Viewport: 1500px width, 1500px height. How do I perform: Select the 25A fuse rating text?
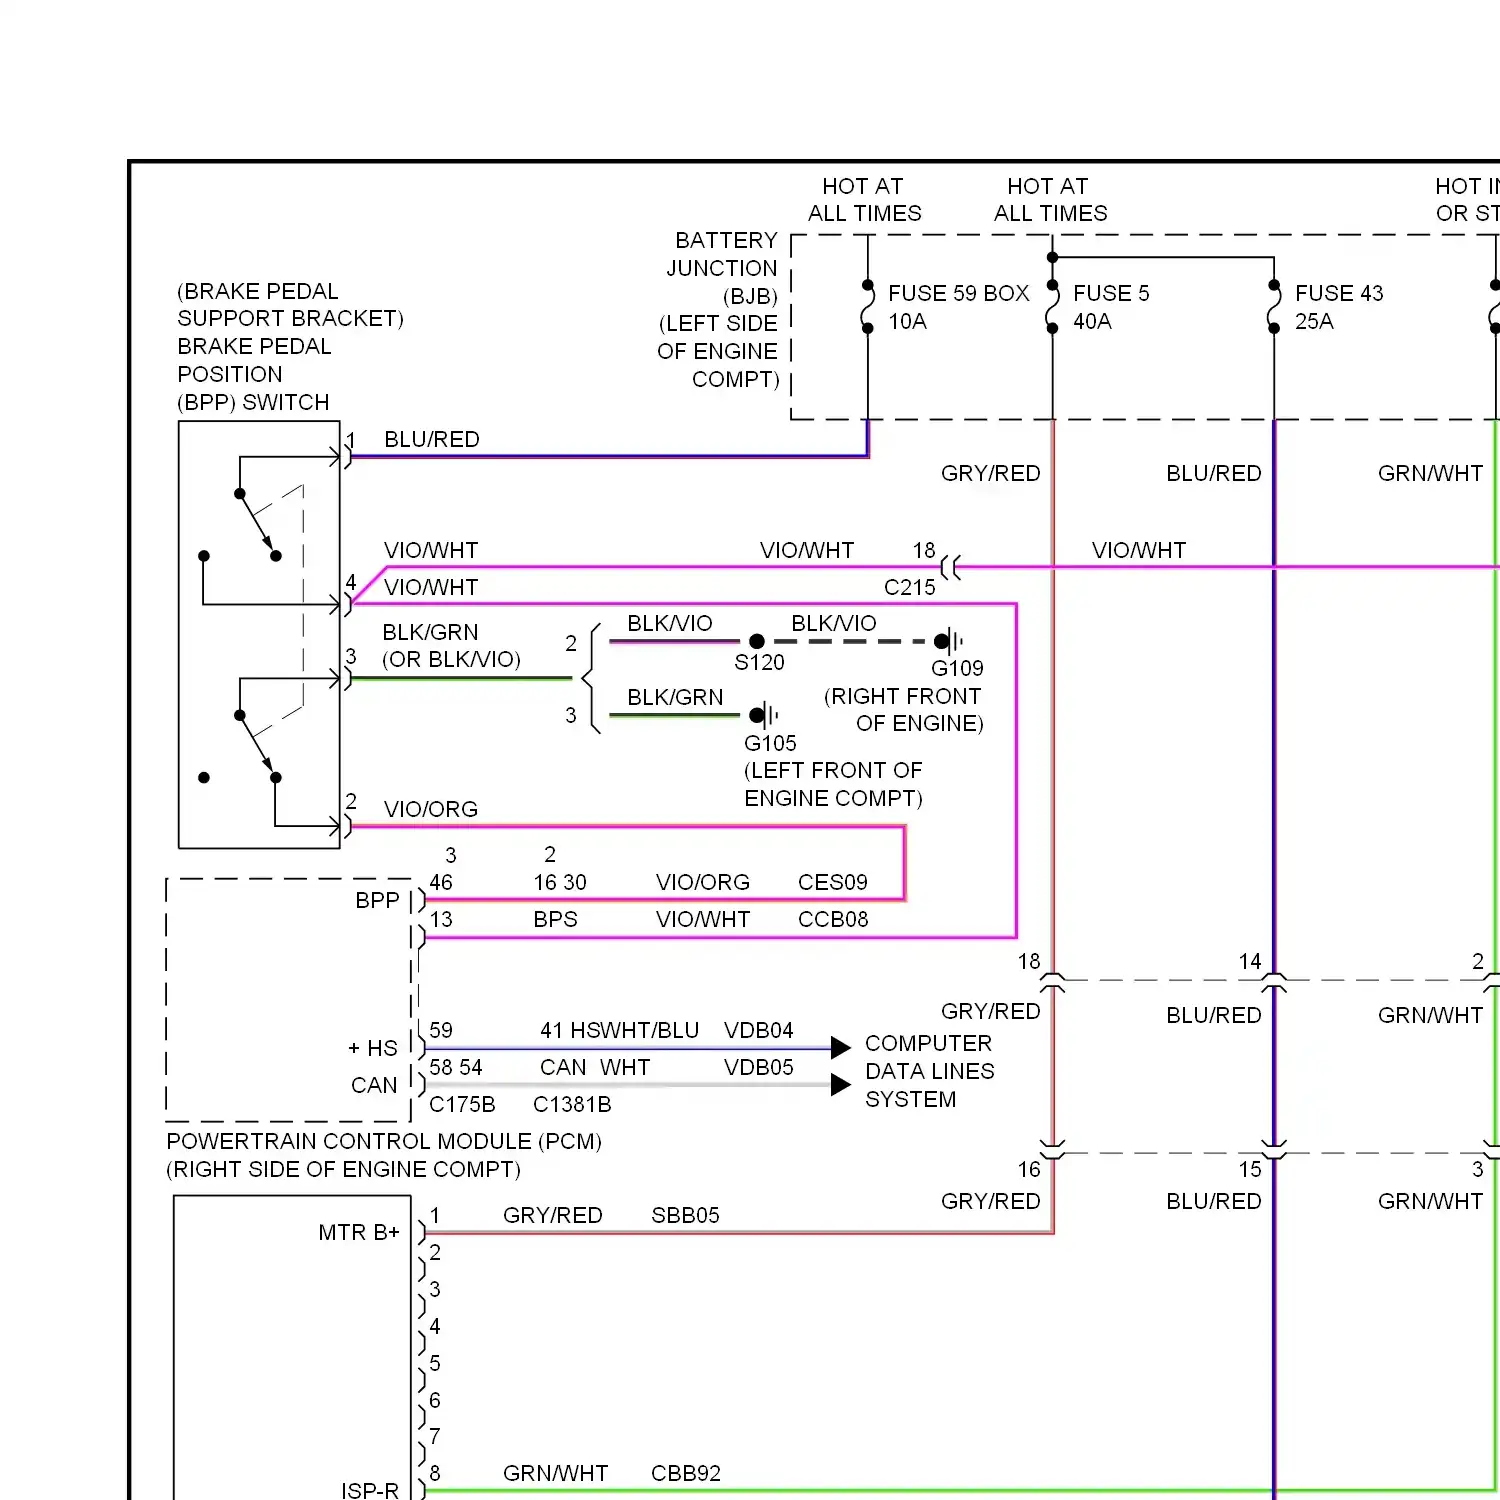1314,321
